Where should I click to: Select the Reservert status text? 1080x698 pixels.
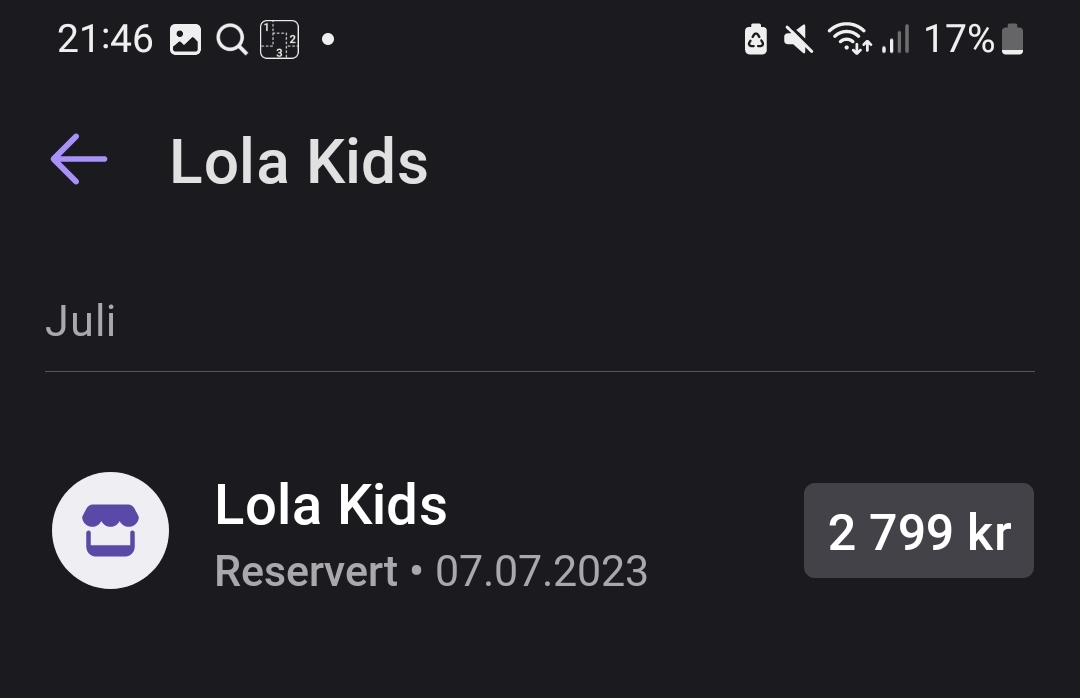point(307,571)
